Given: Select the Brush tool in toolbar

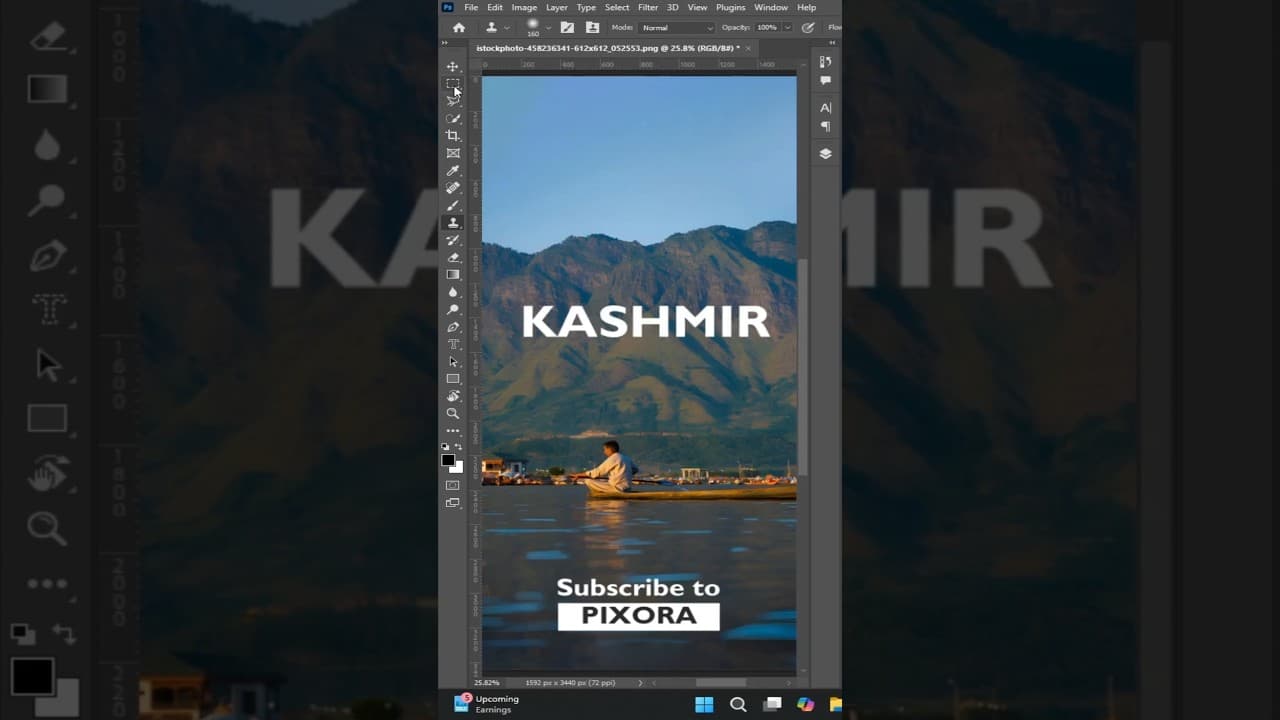Looking at the screenshot, I should point(453,205).
